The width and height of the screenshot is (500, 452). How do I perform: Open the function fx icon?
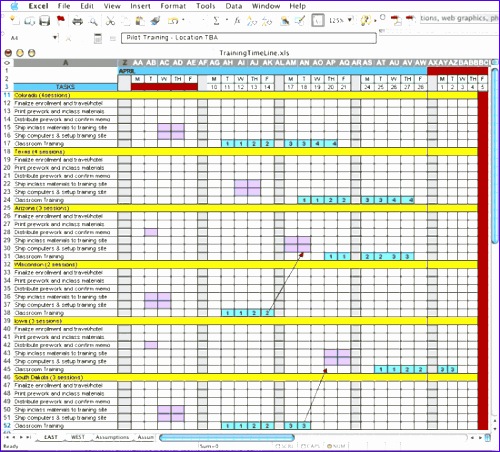click(x=237, y=21)
